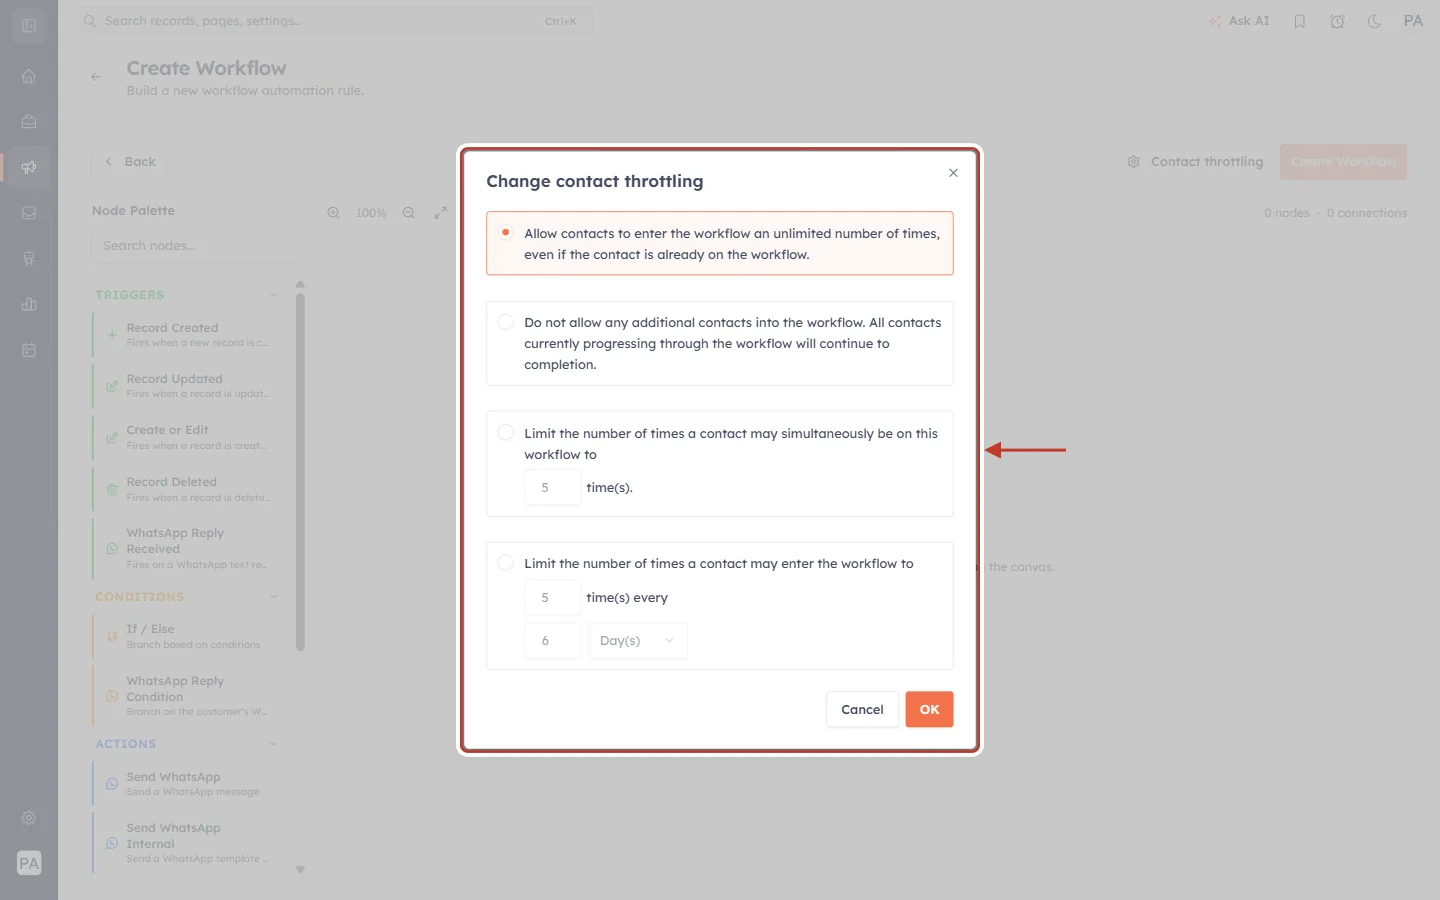This screenshot has width=1440, height=900.
Task: Select 'Do not allow any additional contacts' option
Action: coord(506,322)
